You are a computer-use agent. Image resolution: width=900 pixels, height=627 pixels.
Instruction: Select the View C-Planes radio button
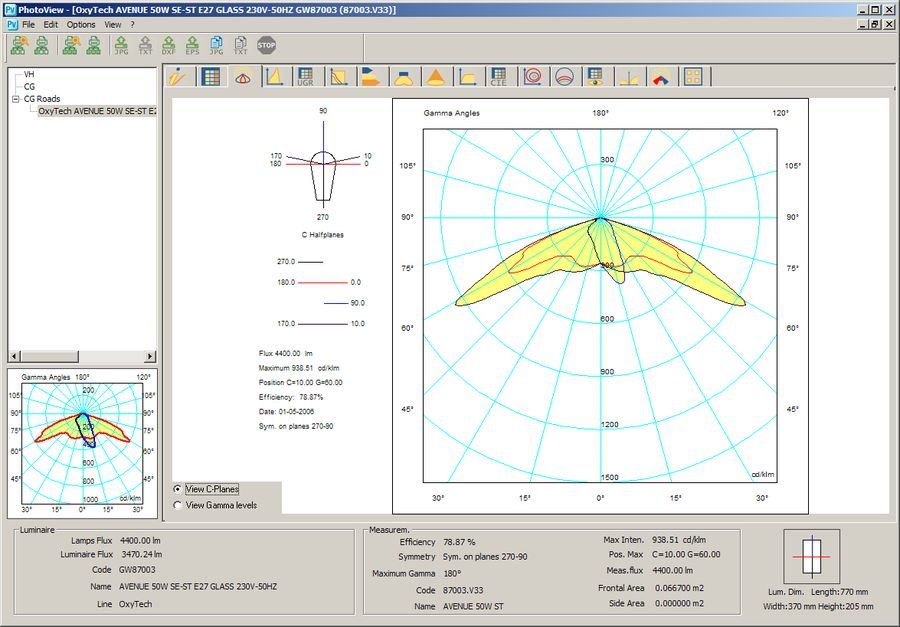pos(178,489)
